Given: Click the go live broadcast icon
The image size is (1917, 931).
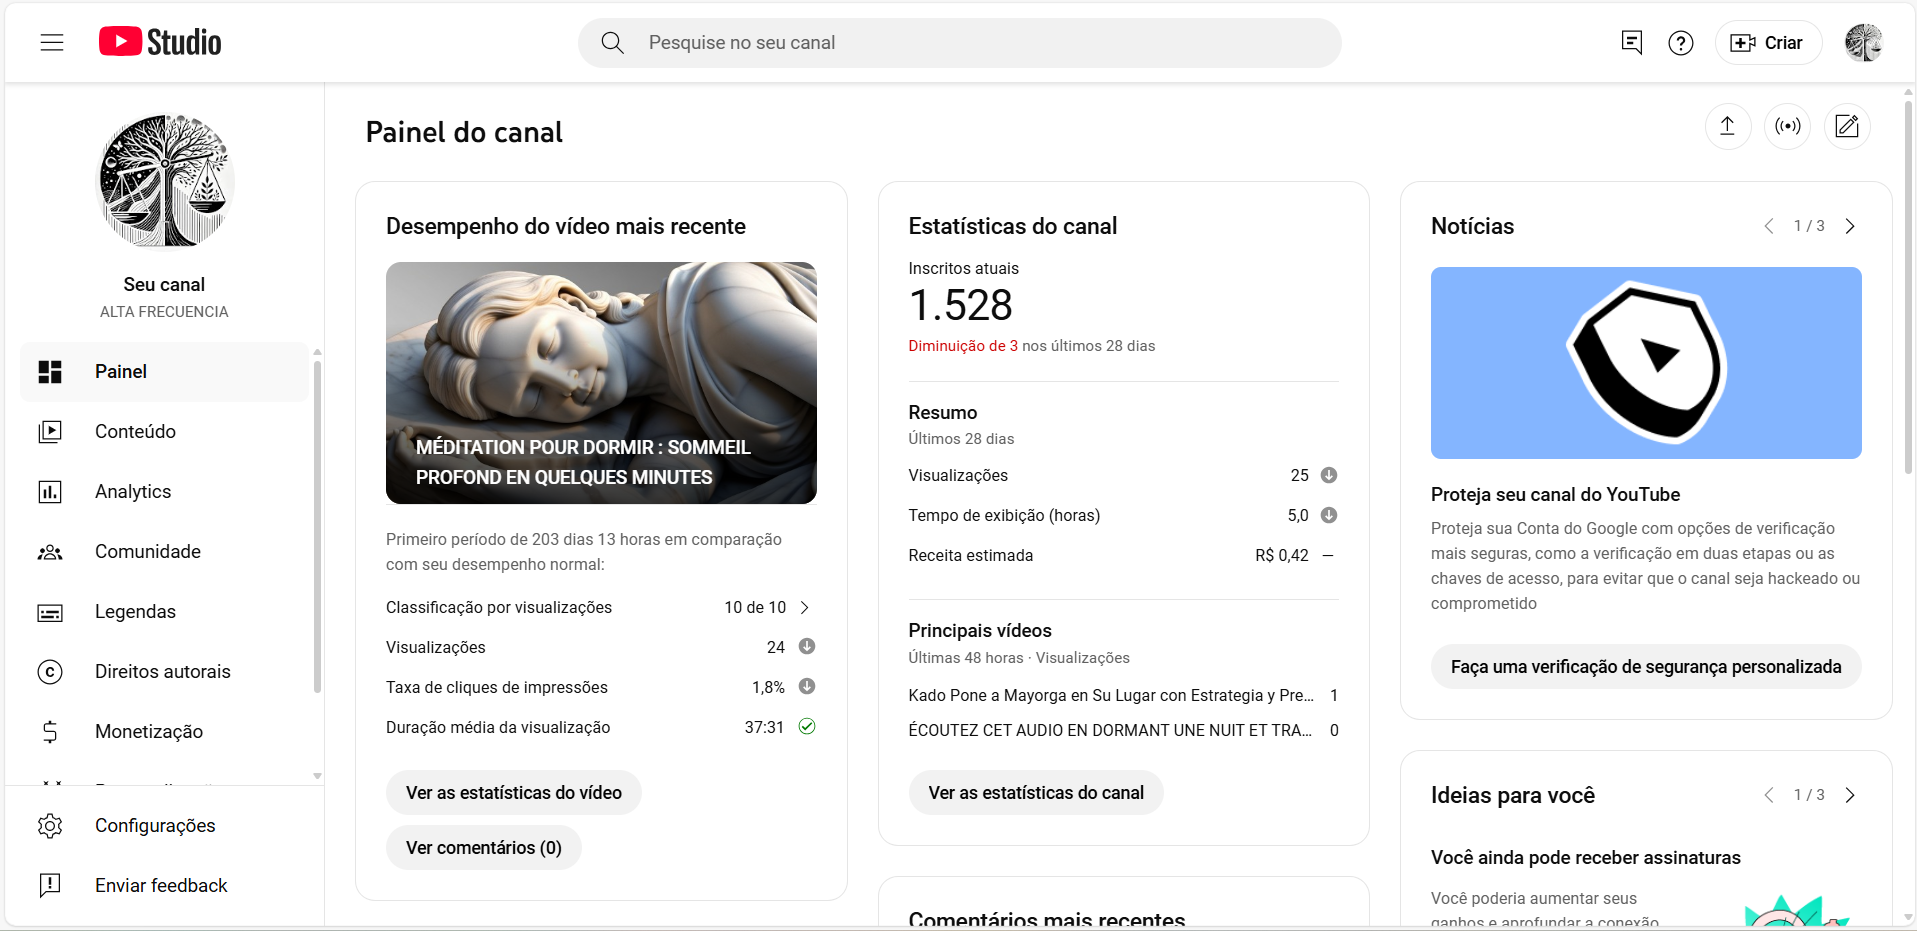Looking at the screenshot, I should tap(1788, 126).
